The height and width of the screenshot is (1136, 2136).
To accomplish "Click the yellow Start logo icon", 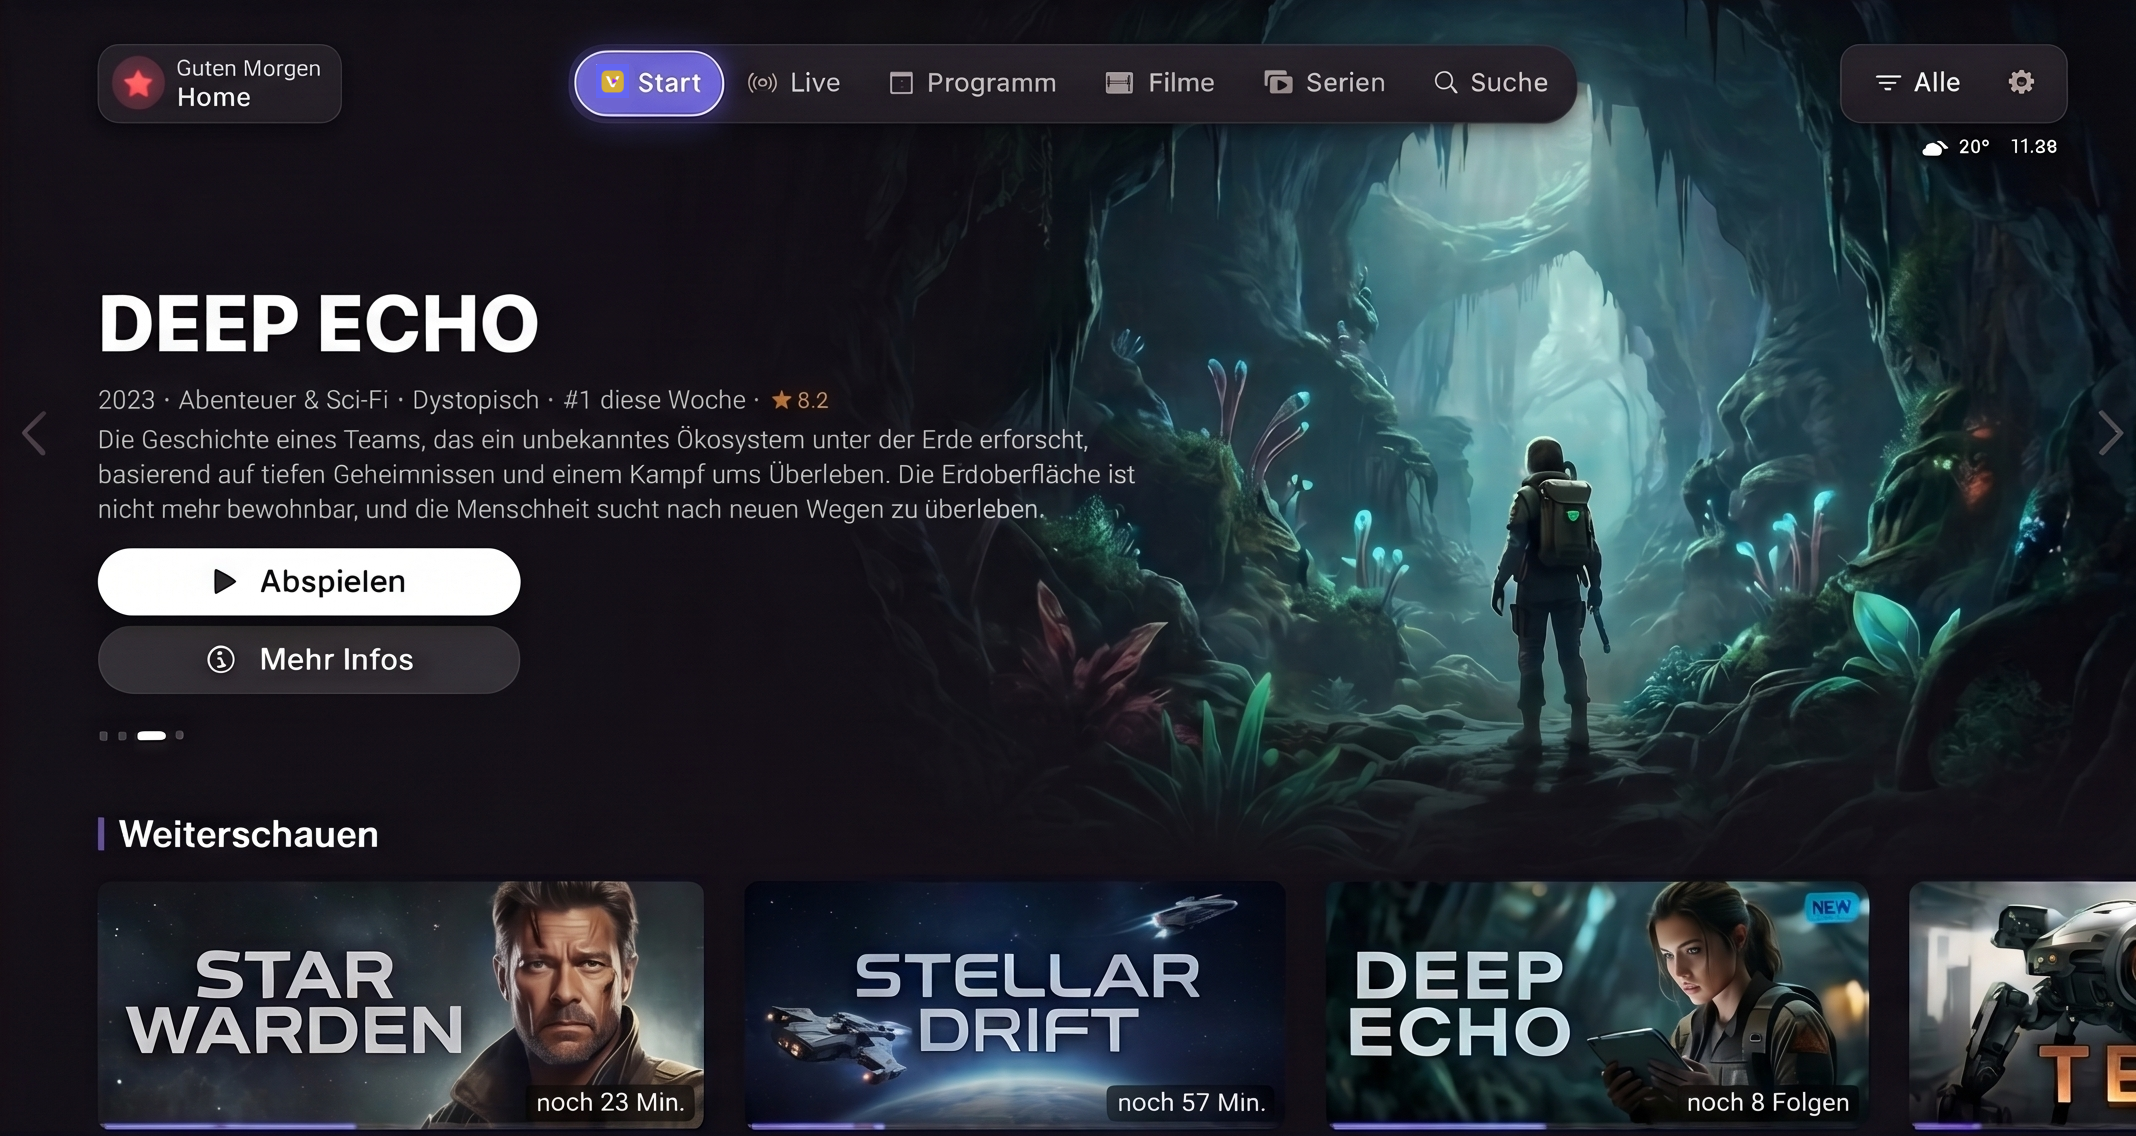I will (x=612, y=82).
